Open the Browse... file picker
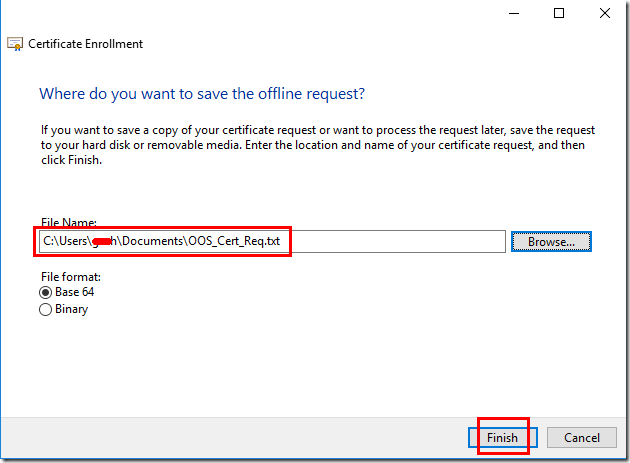Screen dimensions: 630x463 point(551,242)
